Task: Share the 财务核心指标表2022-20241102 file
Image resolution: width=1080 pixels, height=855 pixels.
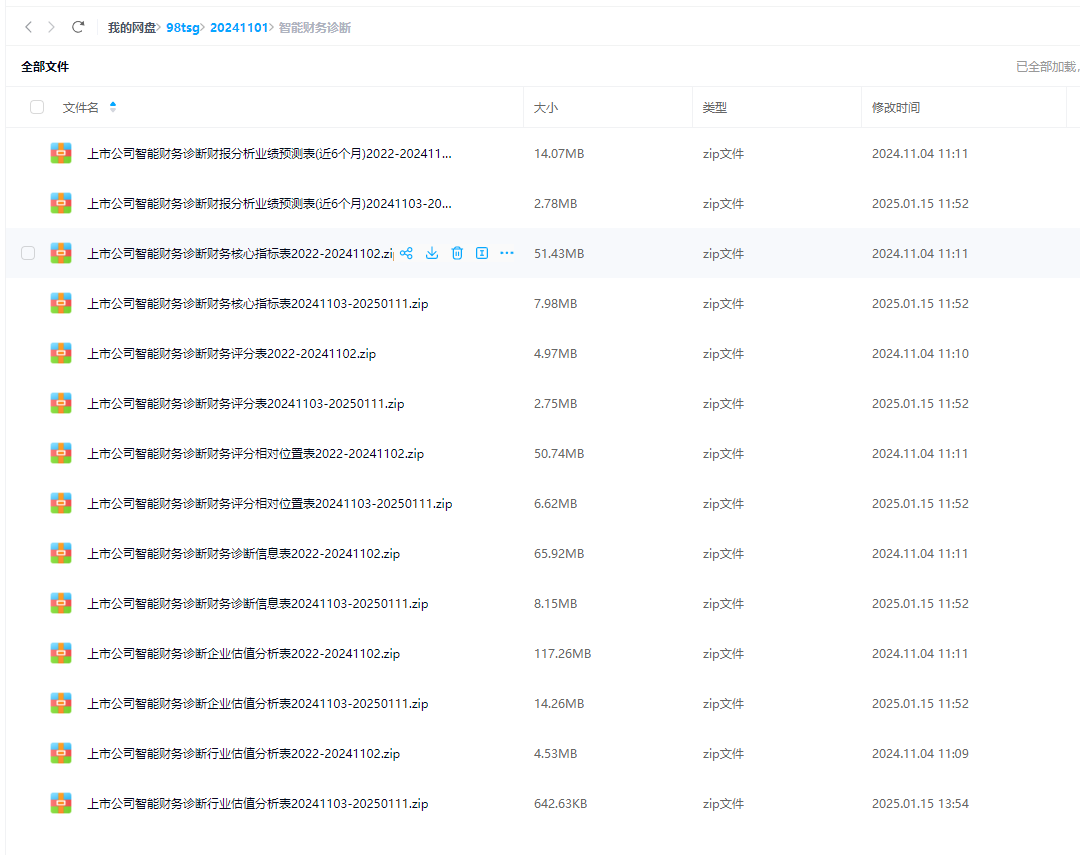Action: pos(406,253)
